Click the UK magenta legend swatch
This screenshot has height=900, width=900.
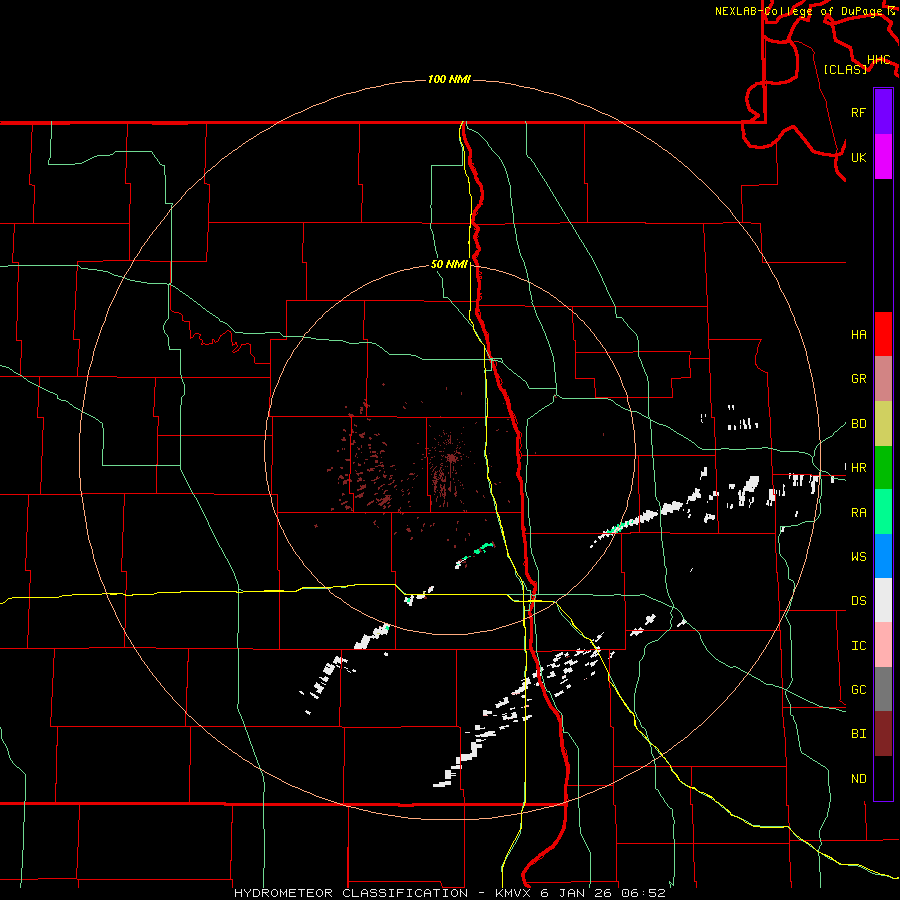(883, 157)
